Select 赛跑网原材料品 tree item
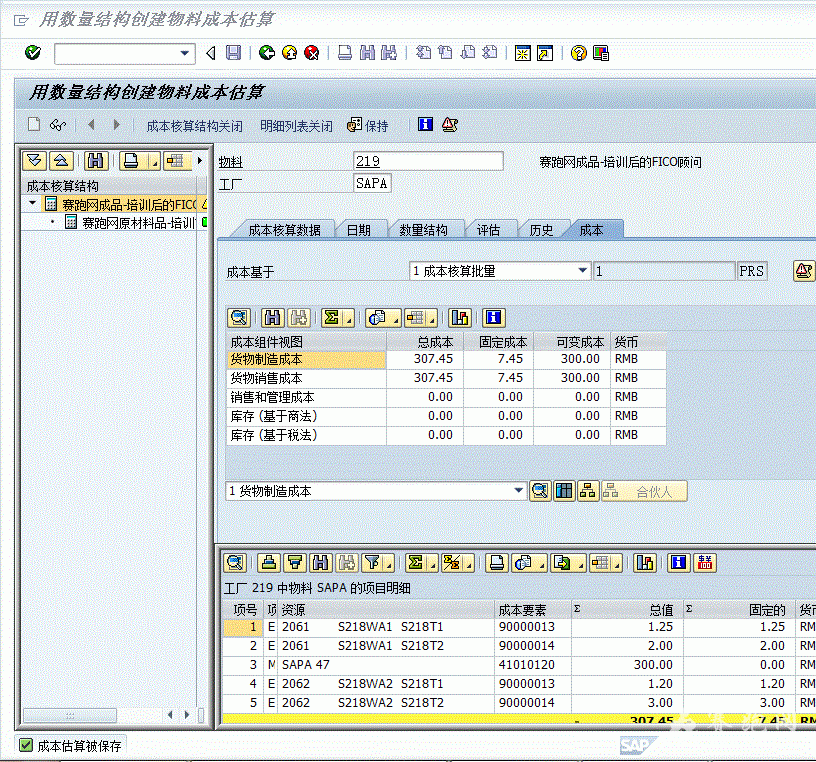The image size is (816, 762). tap(139, 223)
